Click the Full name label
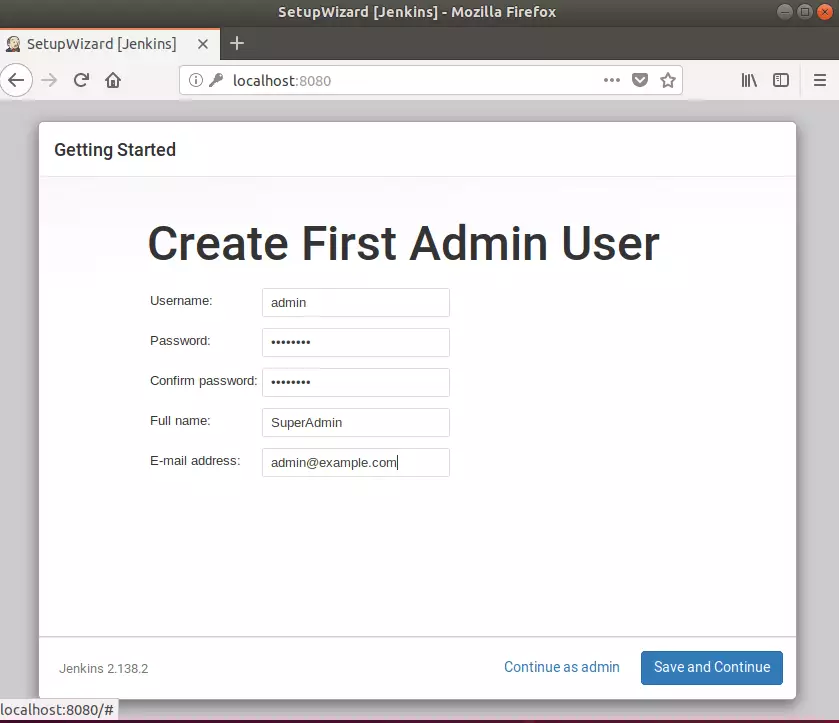Viewport: 839px width, 723px height. pos(180,421)
